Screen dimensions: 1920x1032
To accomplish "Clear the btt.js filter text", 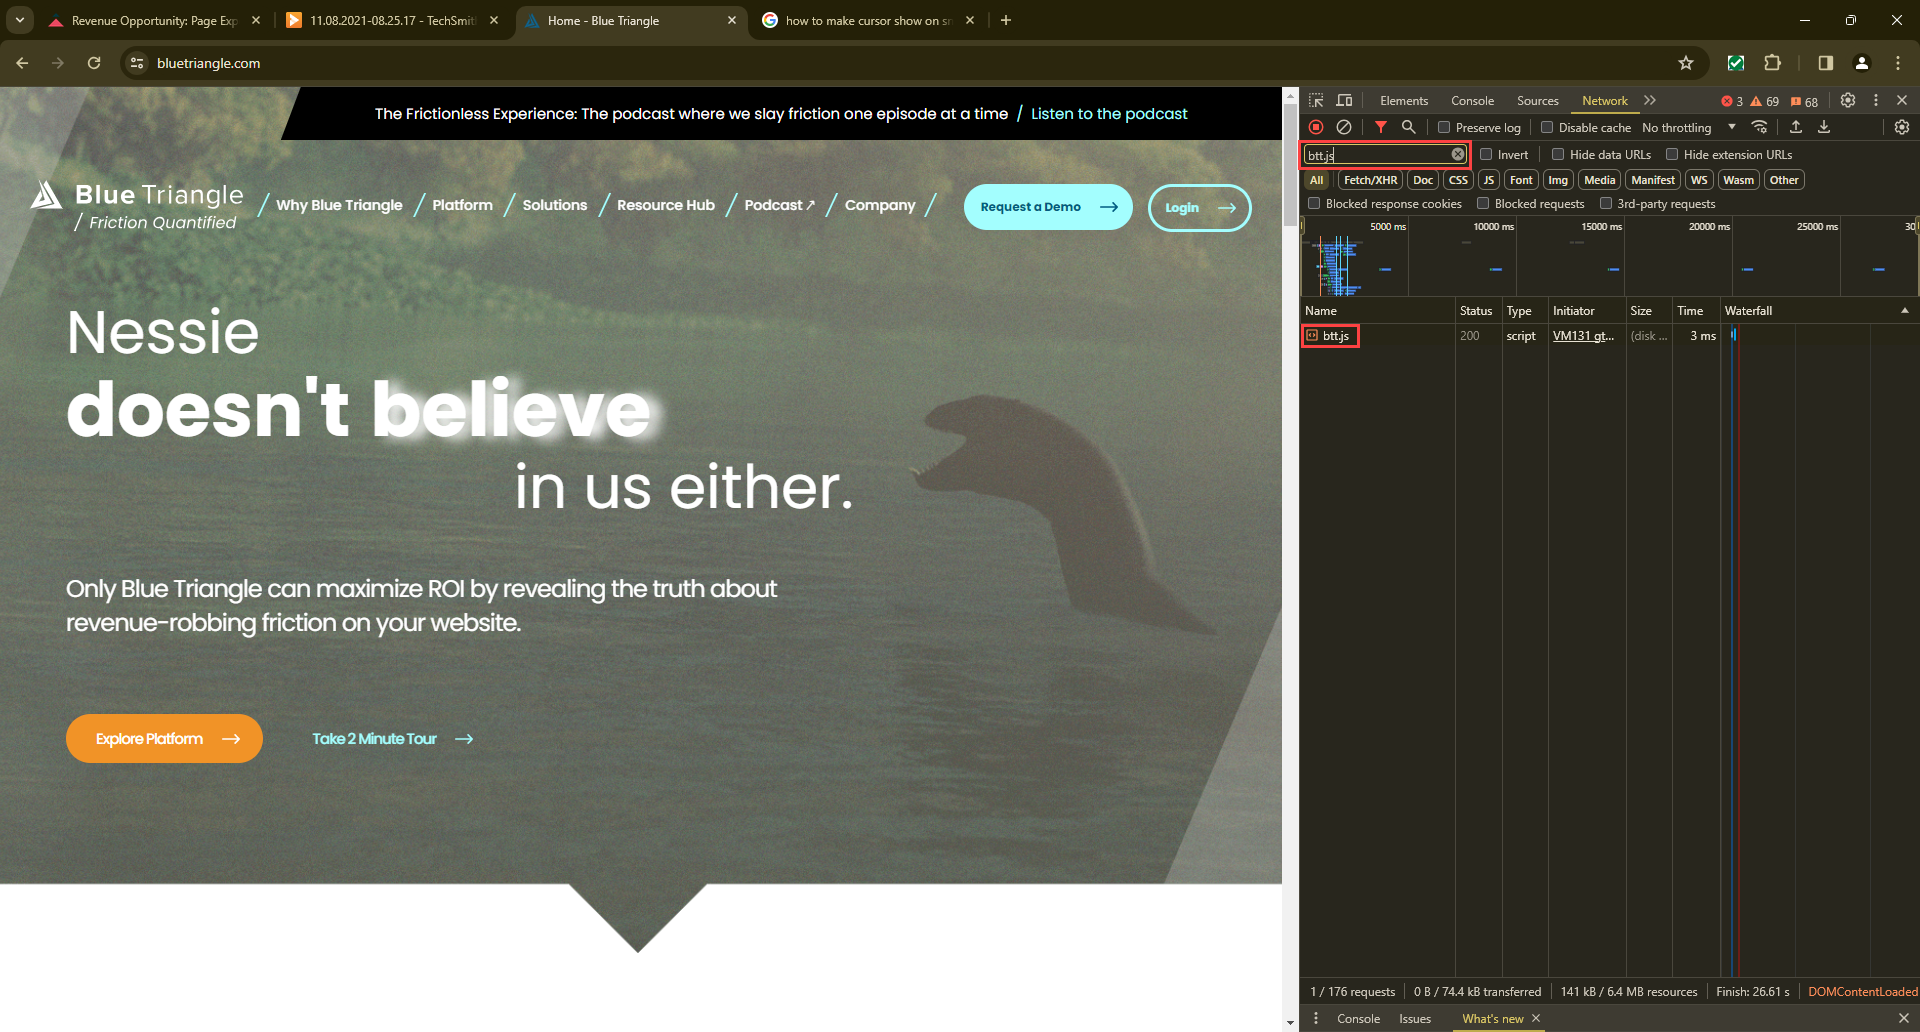I will [1458, 154].
